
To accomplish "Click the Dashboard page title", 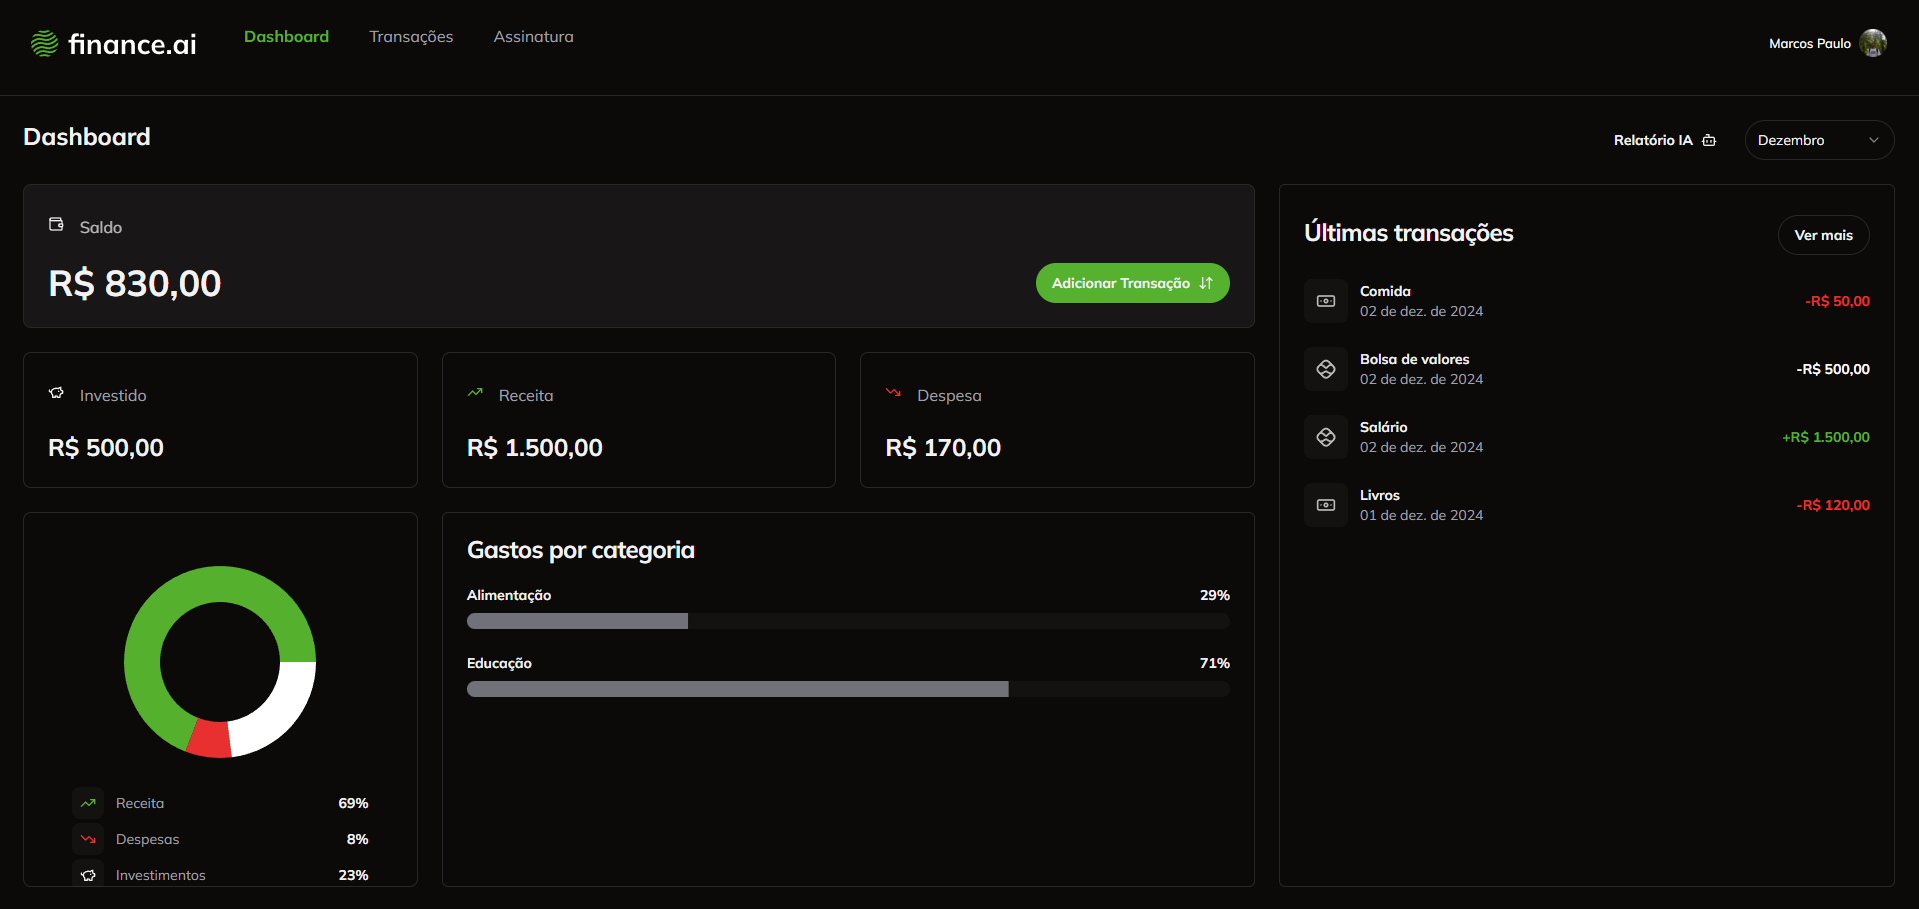I will (87, 137).
